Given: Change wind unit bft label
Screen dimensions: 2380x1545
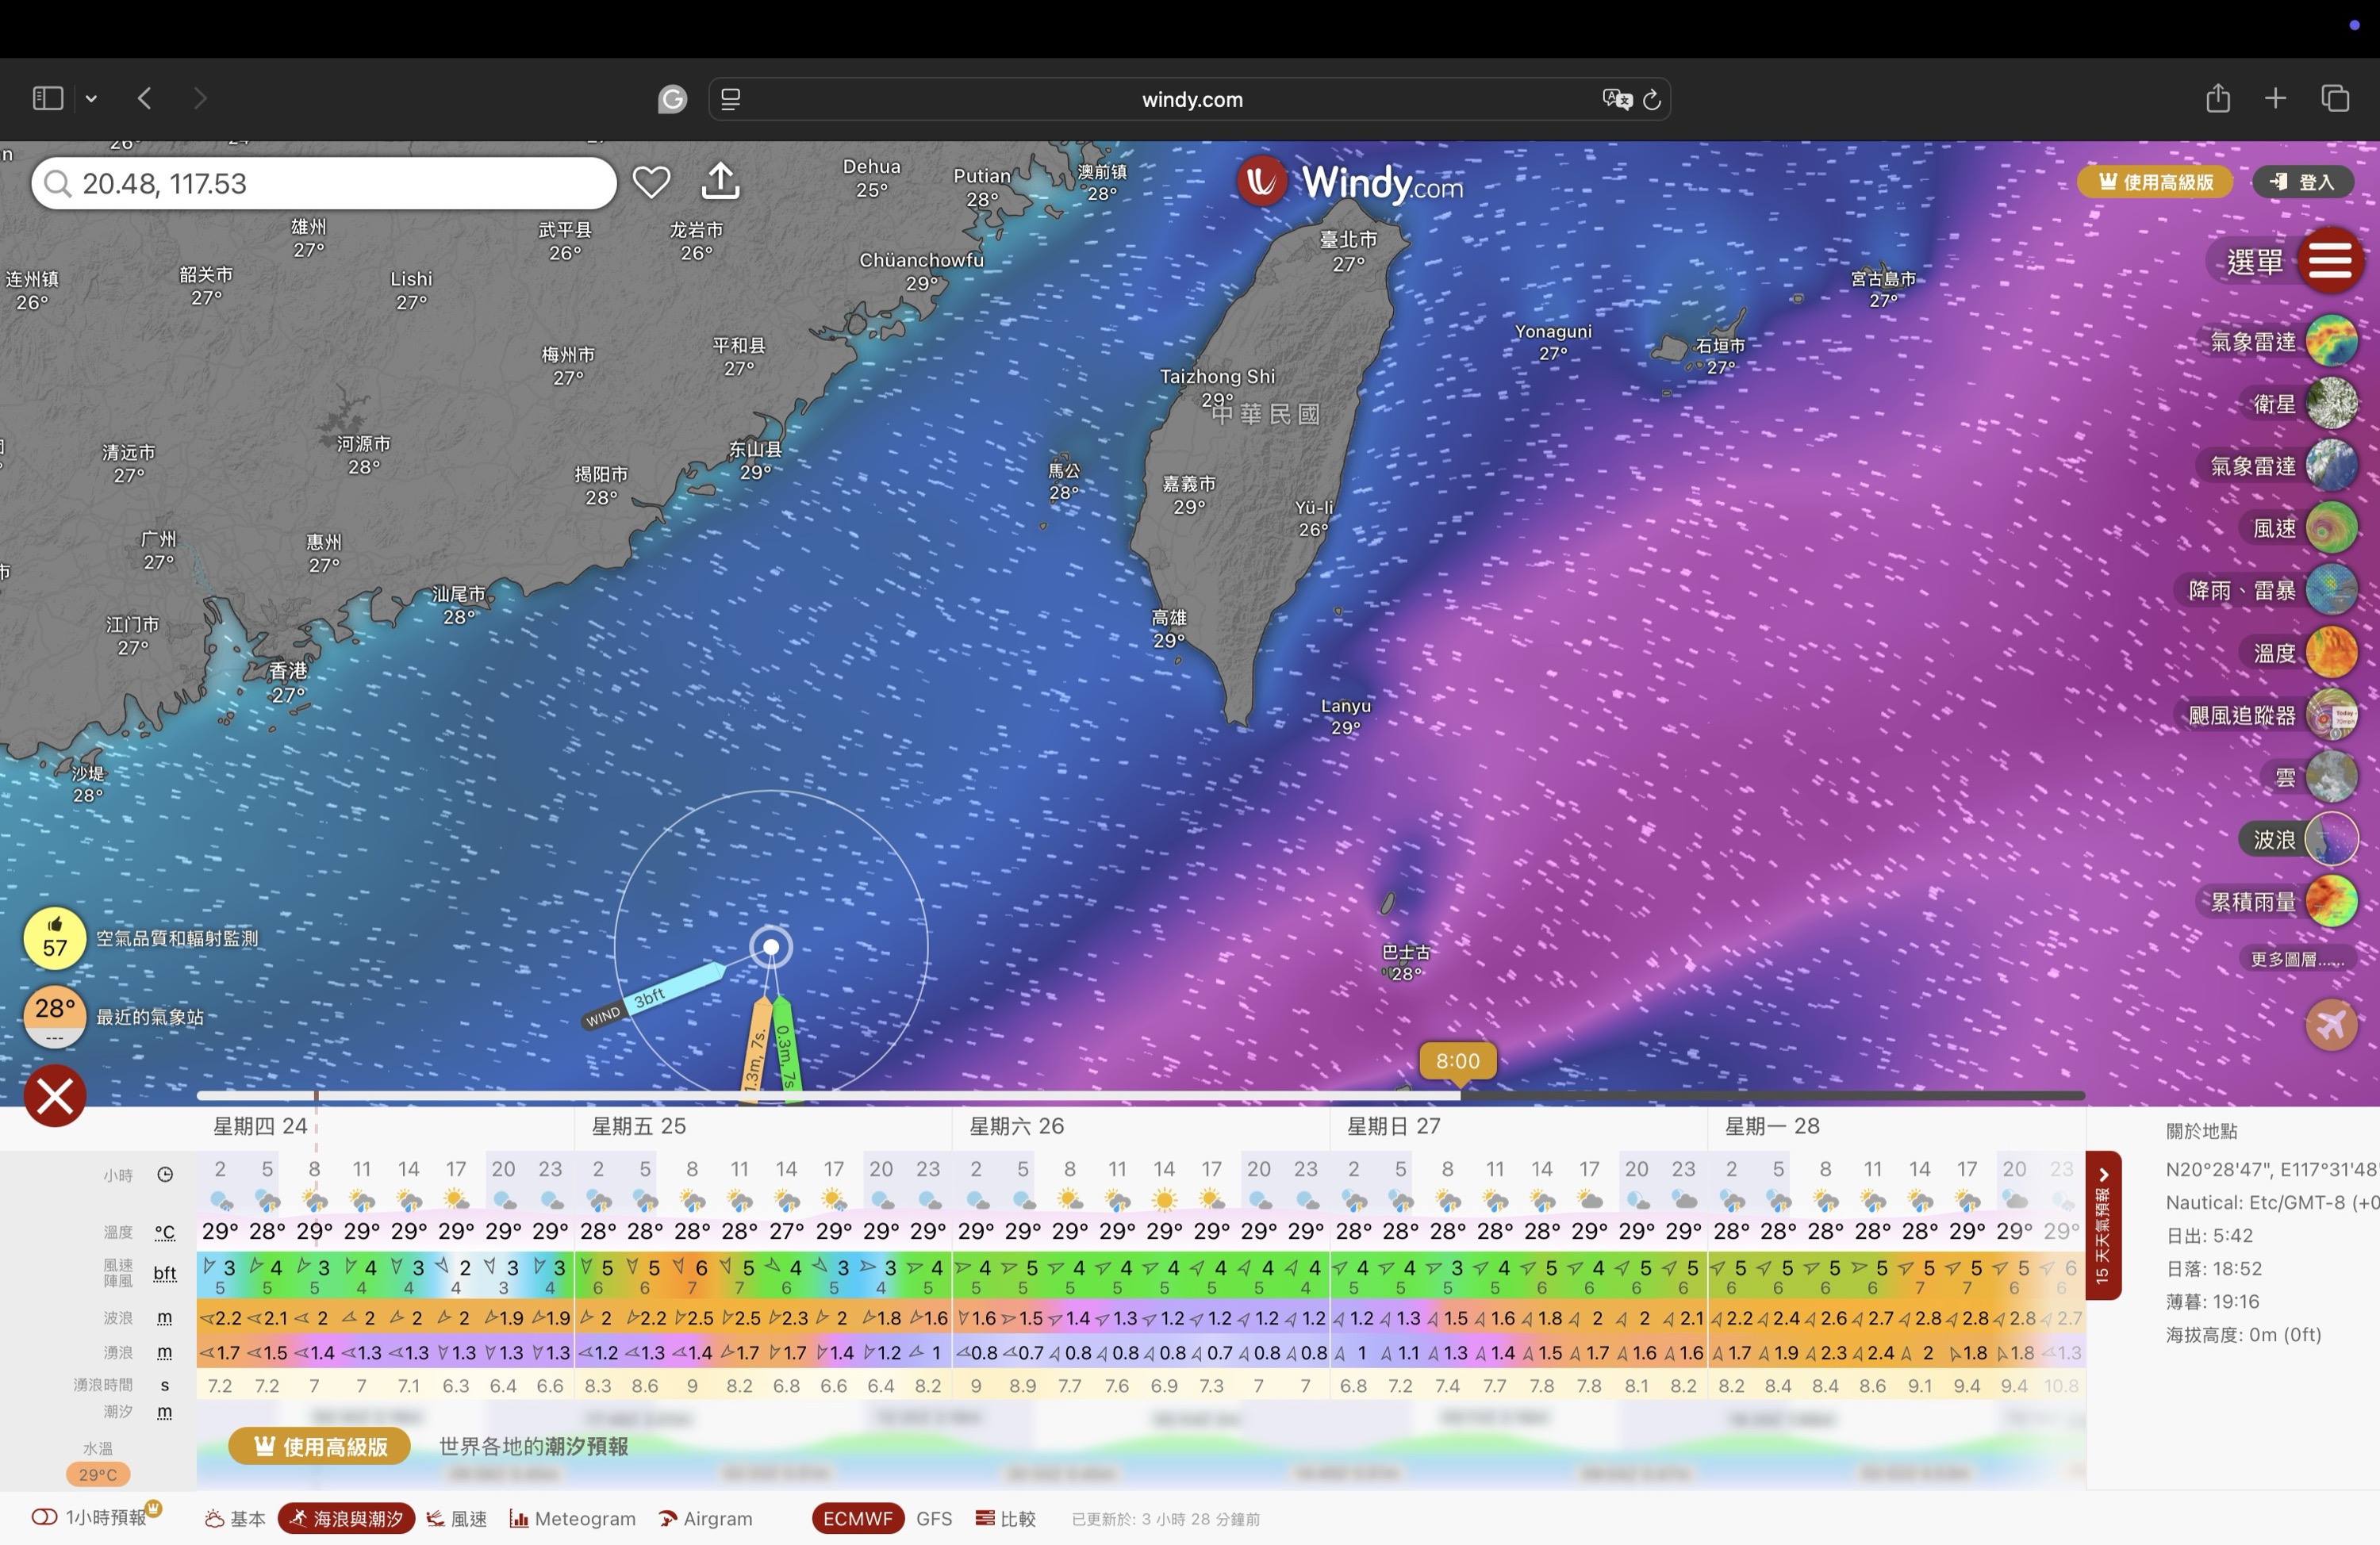Looking at the screenshot, I should pos(165,1273).
